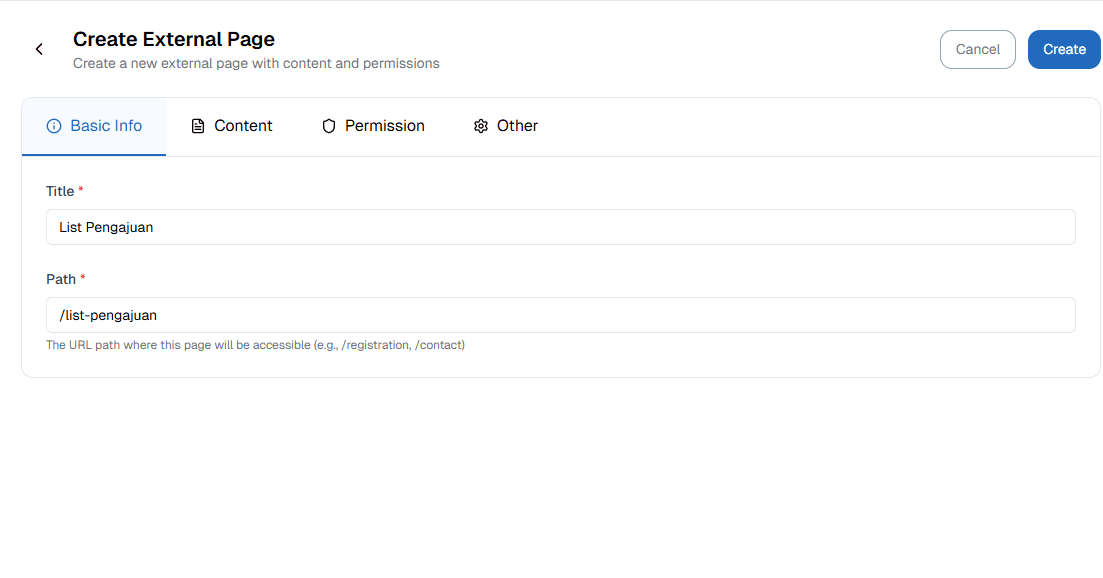Click the shield icon beside Permission

coord(329,126)
